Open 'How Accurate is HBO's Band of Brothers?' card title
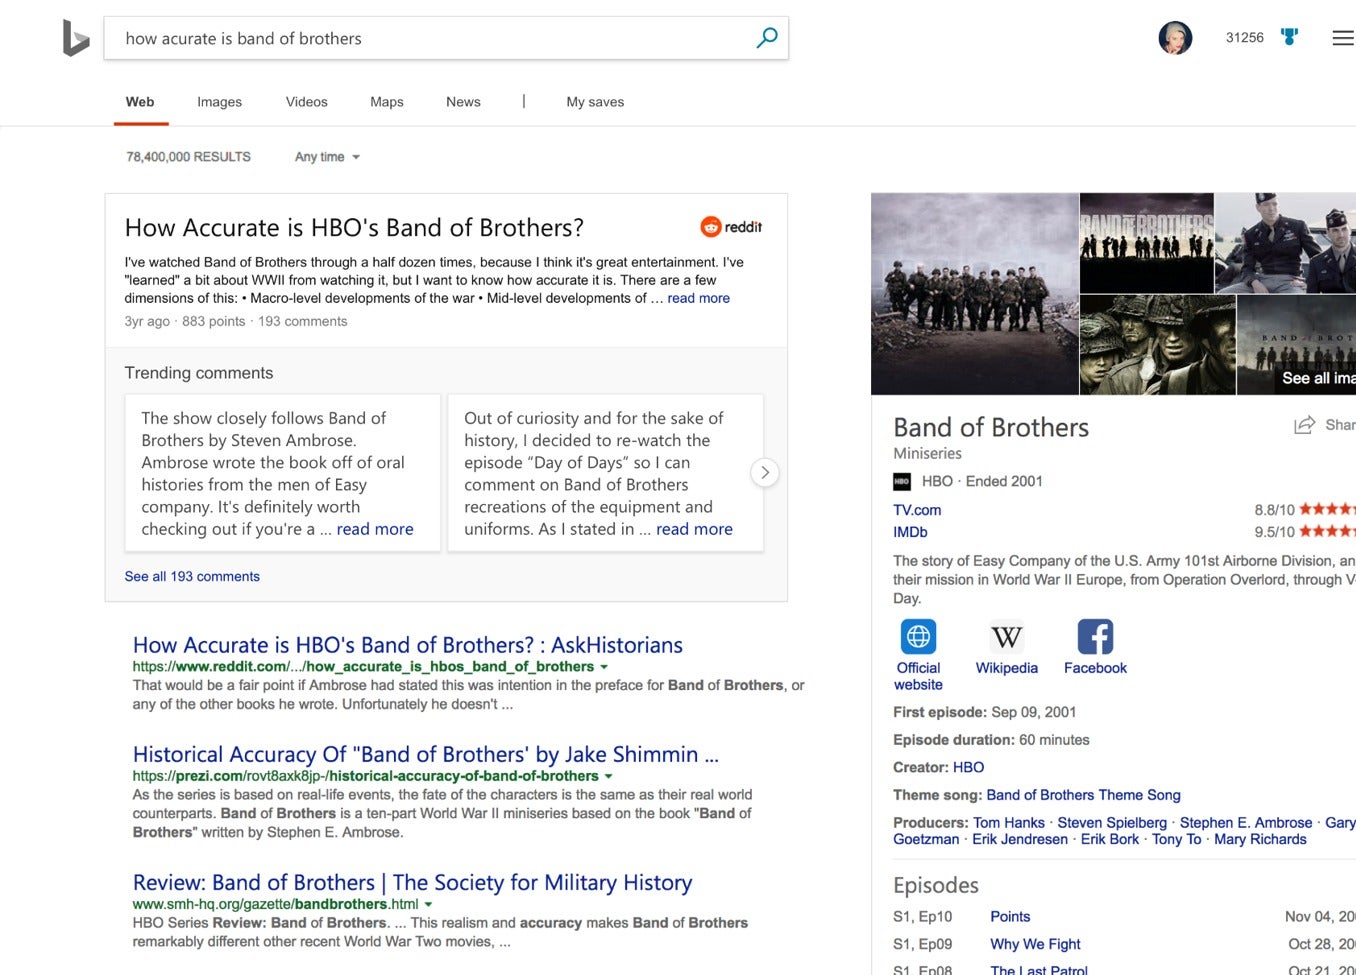The width and height of the screenshot is (1356, 975). coord(354,228)
